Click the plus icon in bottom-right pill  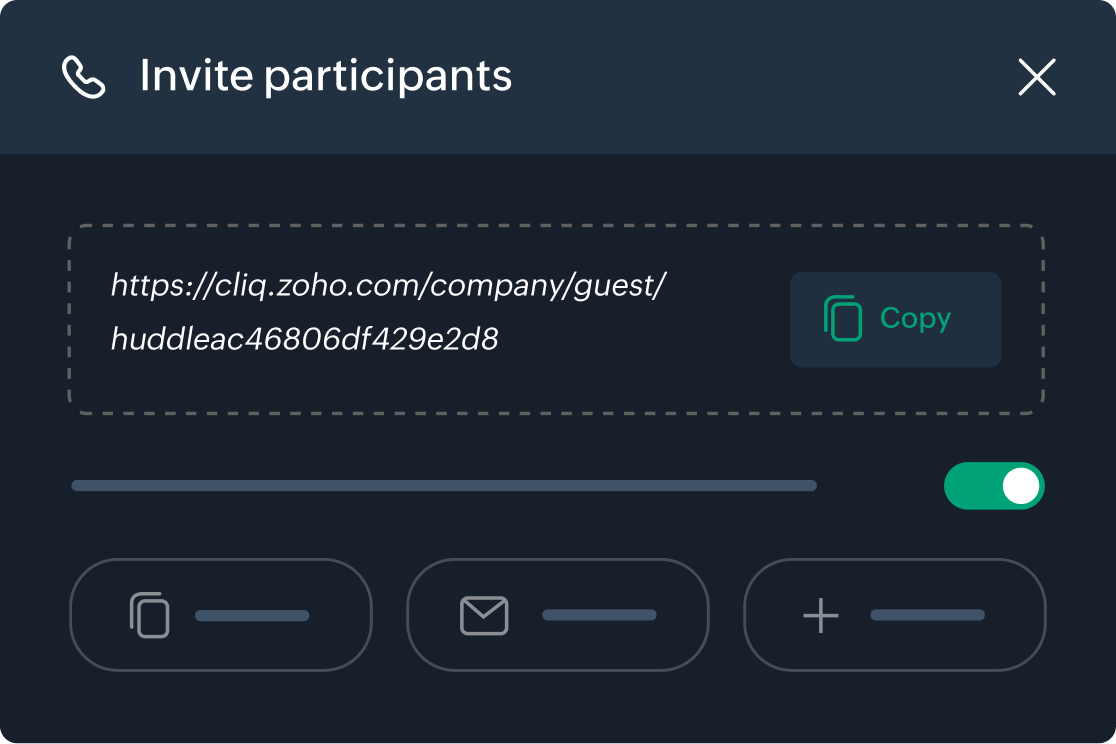click(x=821, y=615)
